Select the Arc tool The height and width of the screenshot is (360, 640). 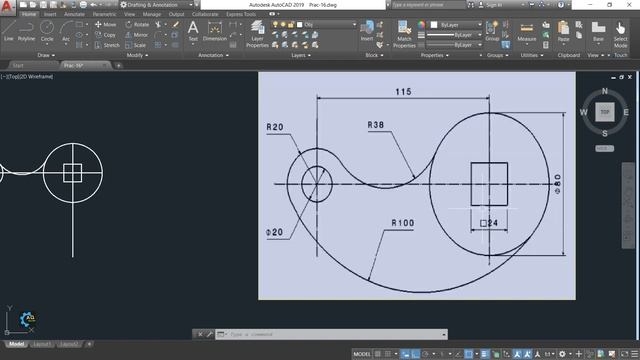click(x=66, y=31)
